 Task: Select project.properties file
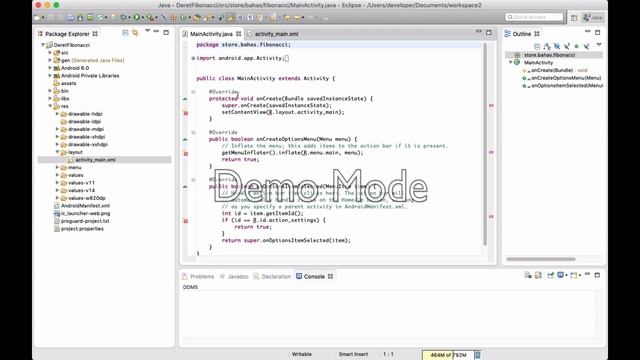82,229
